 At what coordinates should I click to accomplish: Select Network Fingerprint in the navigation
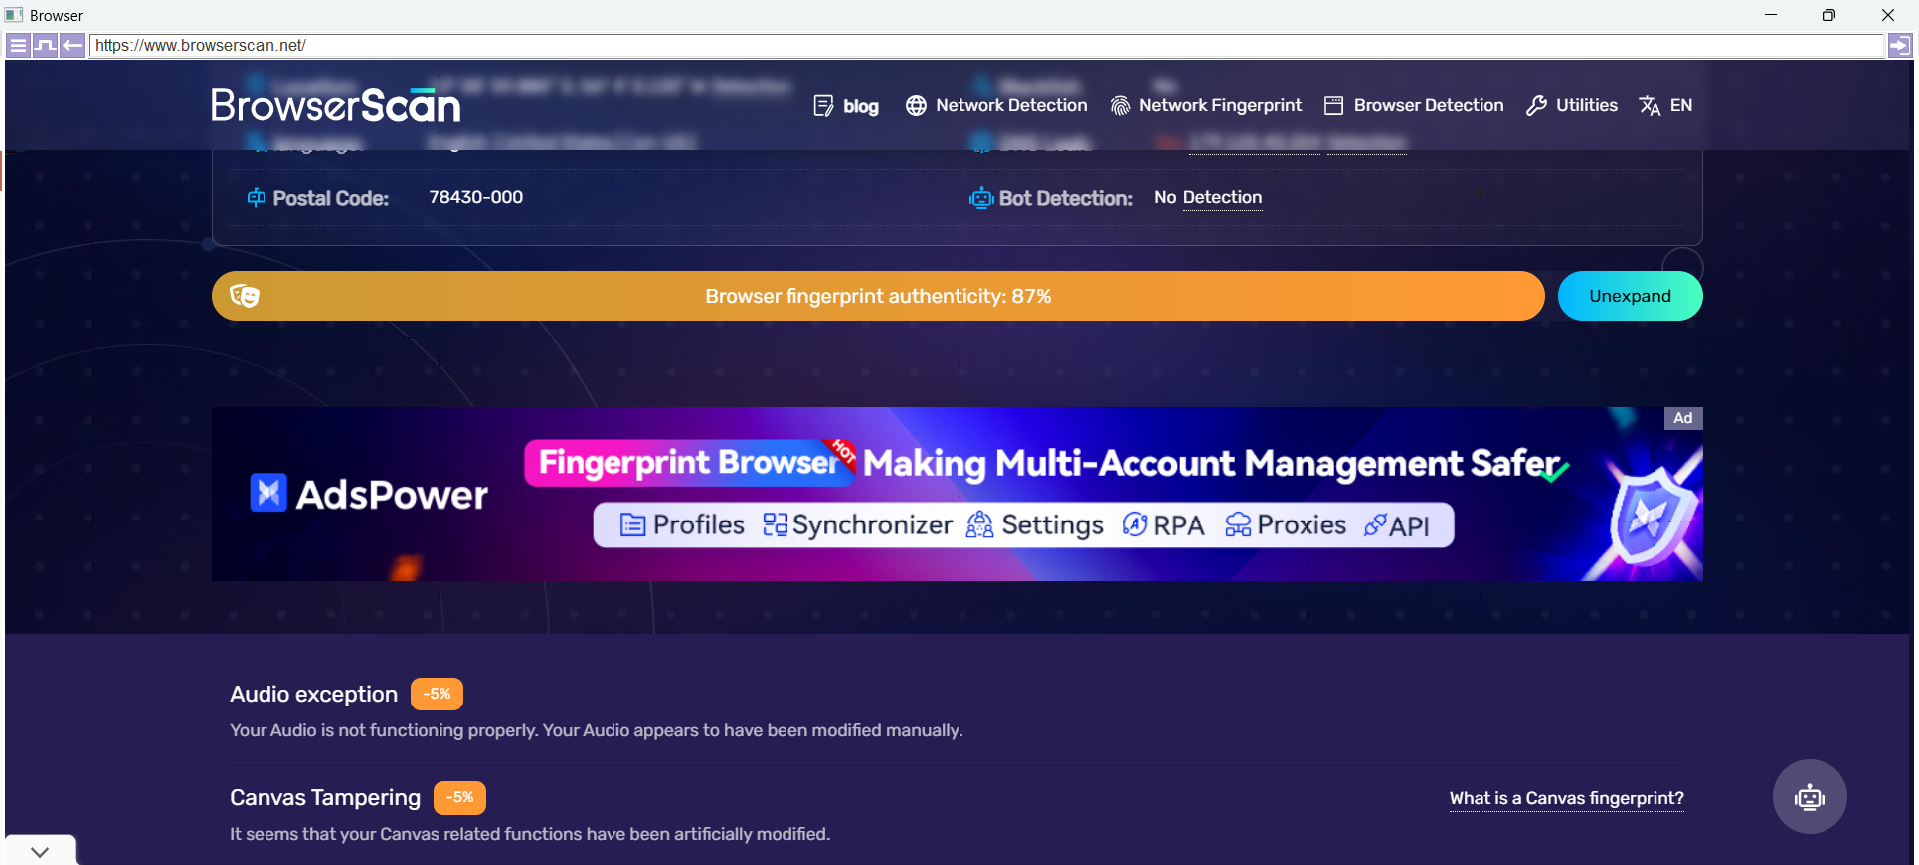click(1206, 105)
